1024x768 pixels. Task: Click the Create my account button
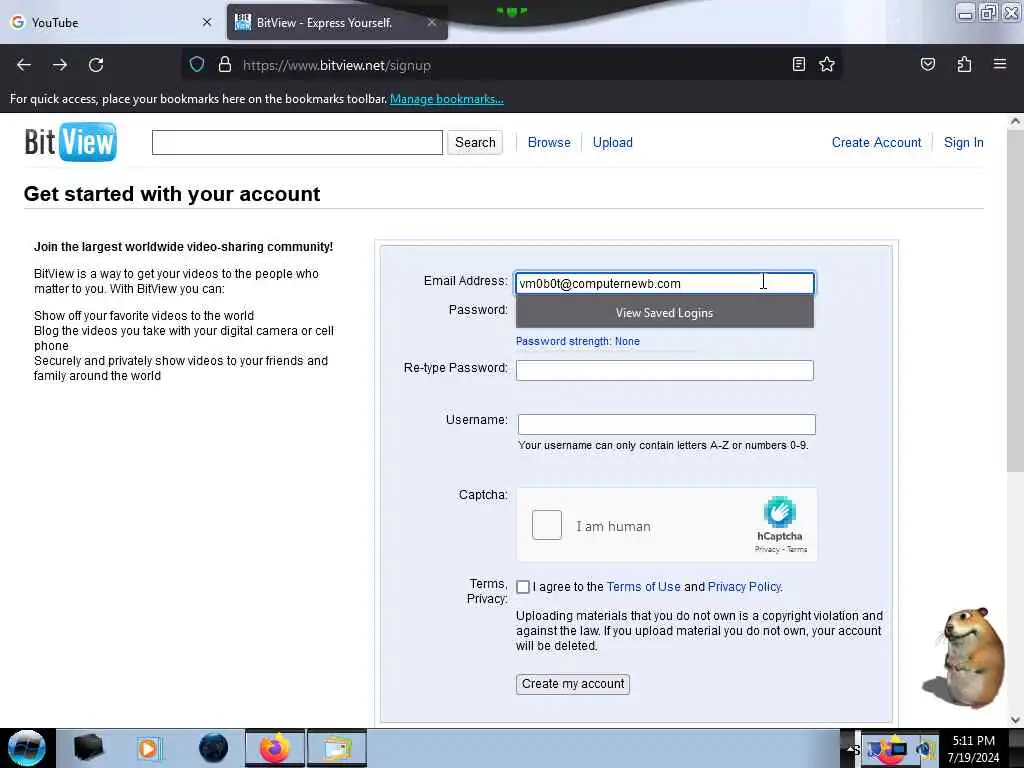point(573,684)
